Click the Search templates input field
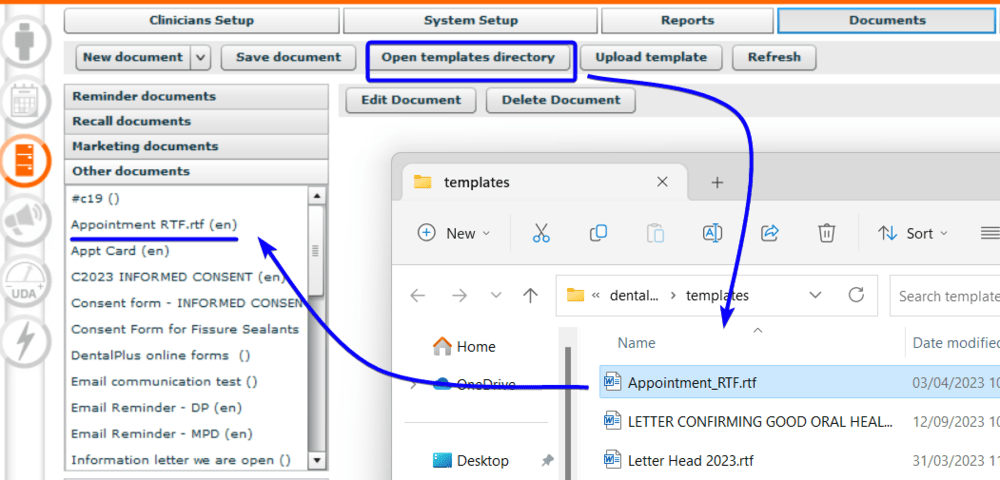The width and height of the screenshot is (1000, 480). 945,296
